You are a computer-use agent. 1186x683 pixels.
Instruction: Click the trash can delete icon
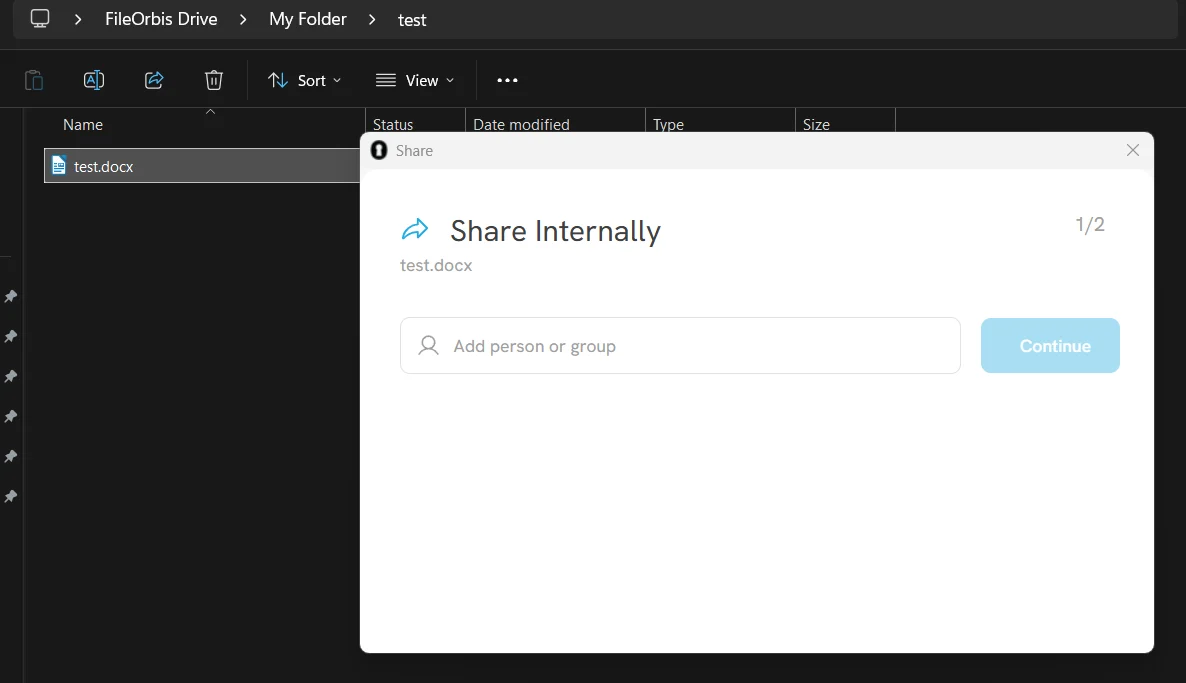[x=213, y=80]
